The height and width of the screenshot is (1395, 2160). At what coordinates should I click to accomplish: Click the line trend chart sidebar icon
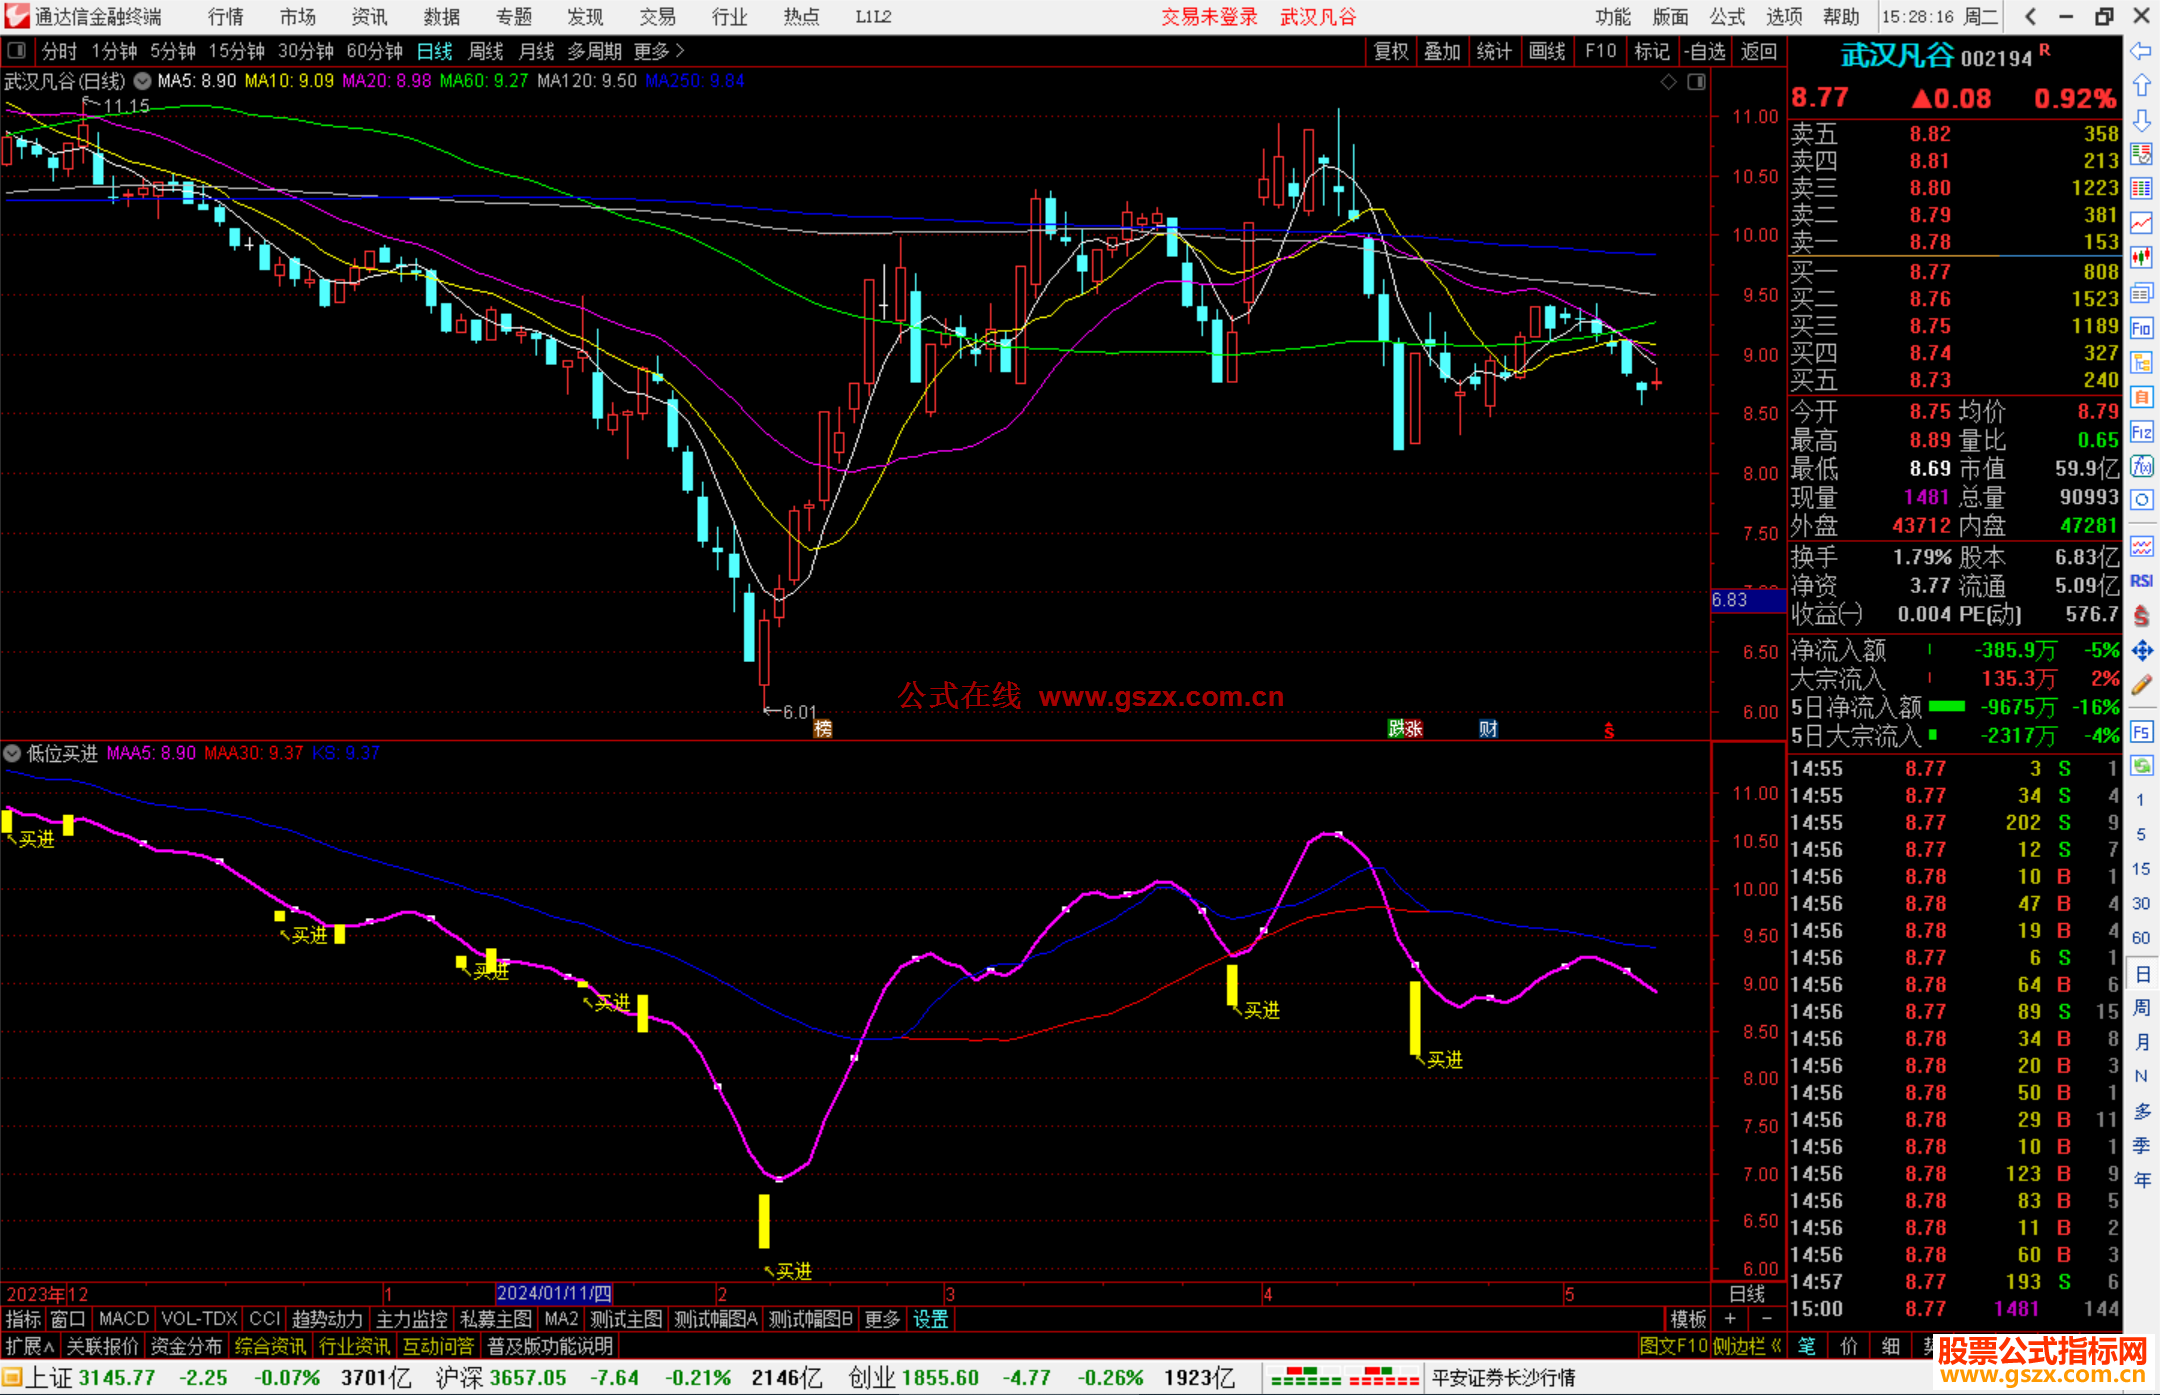[2141, 223]
